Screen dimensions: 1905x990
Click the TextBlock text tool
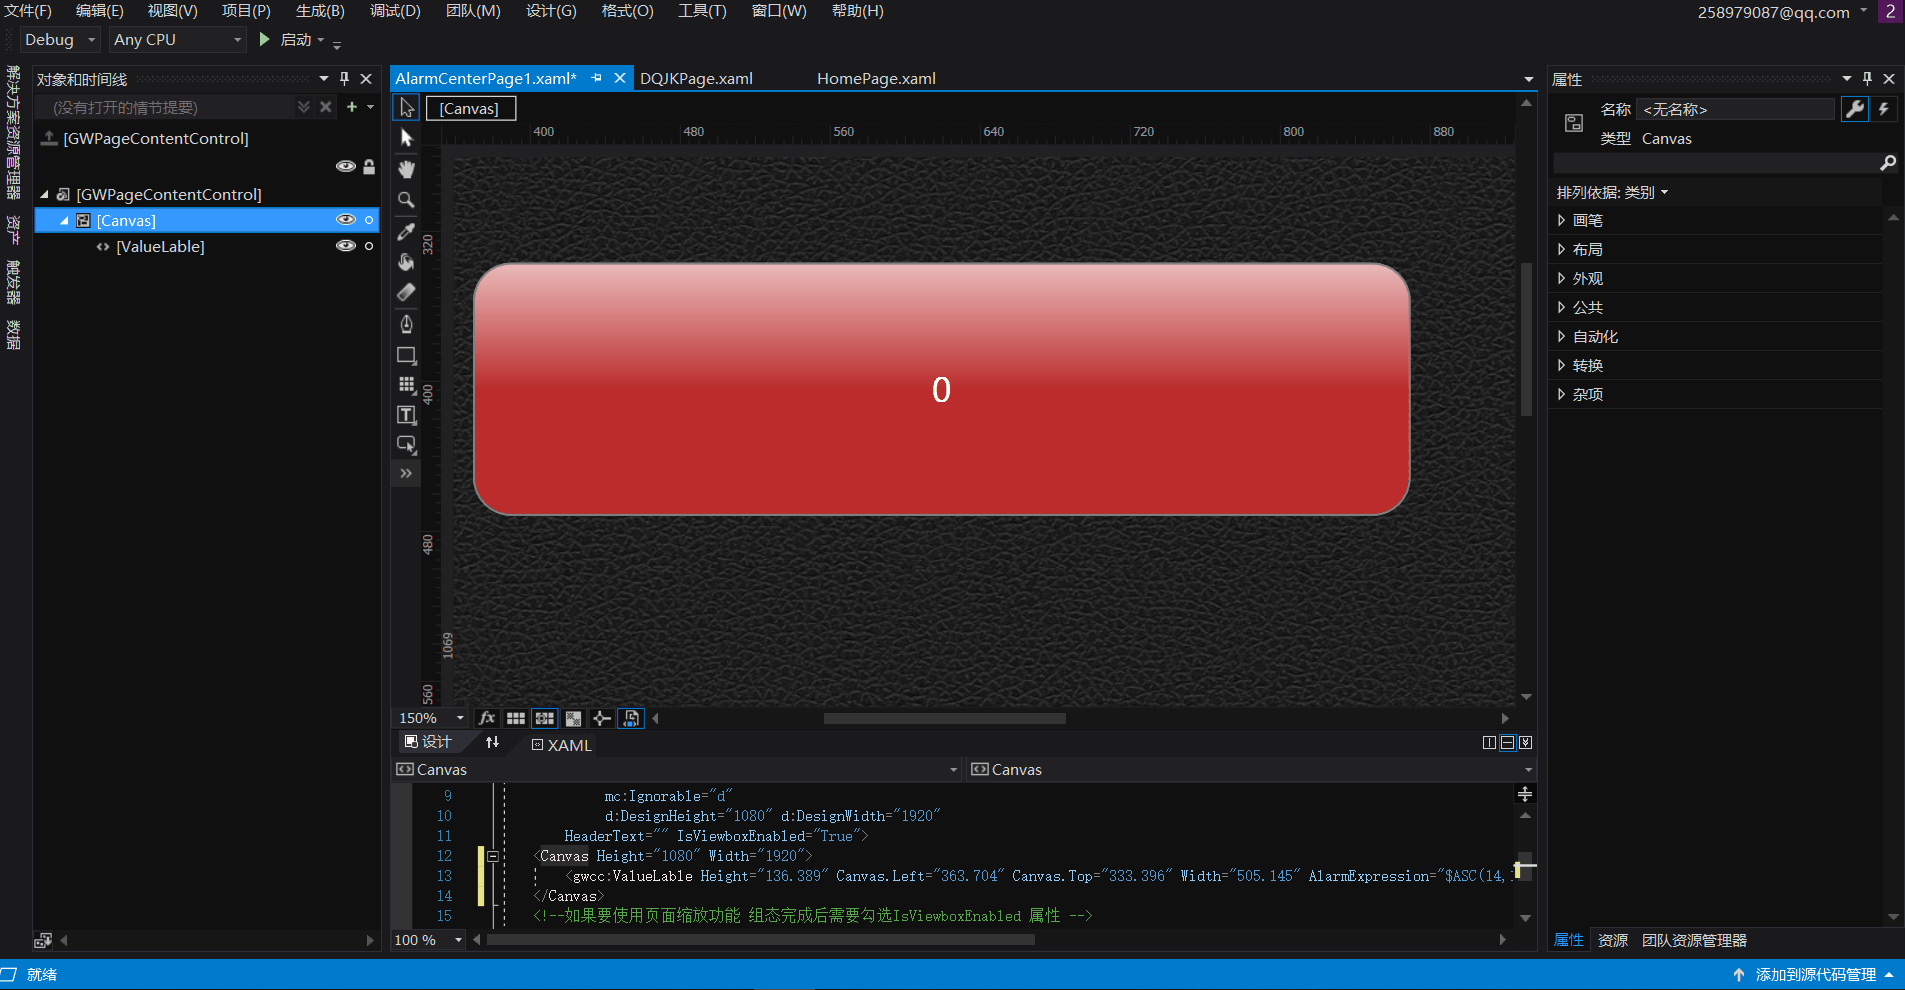click(x=406, y=415)
